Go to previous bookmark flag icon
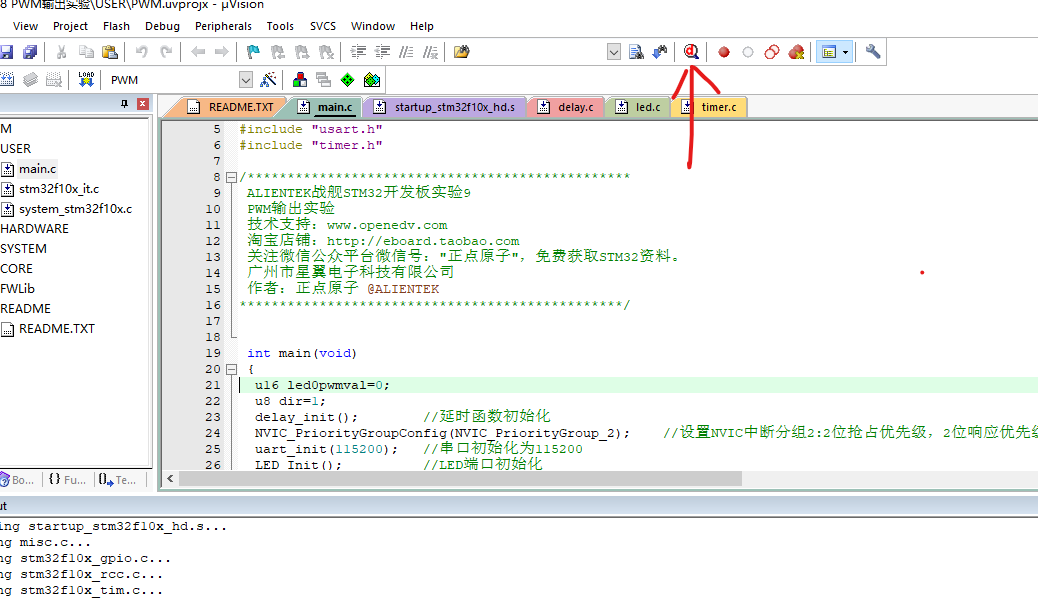Screen dimensions: 1038x601 (277, 52)
